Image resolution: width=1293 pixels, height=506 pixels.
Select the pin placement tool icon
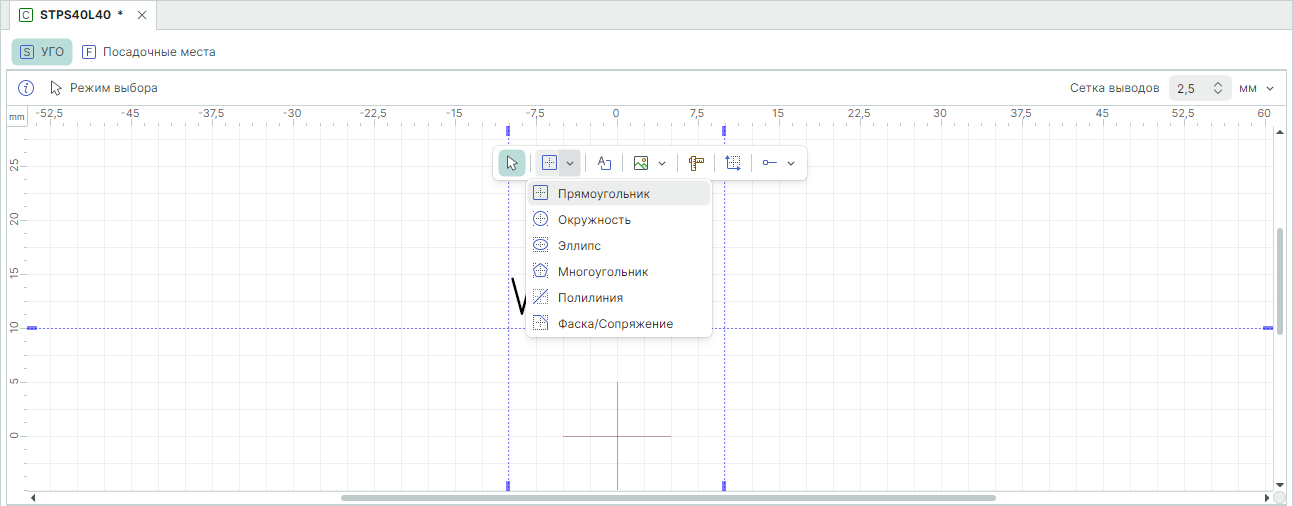click(770, 163)
